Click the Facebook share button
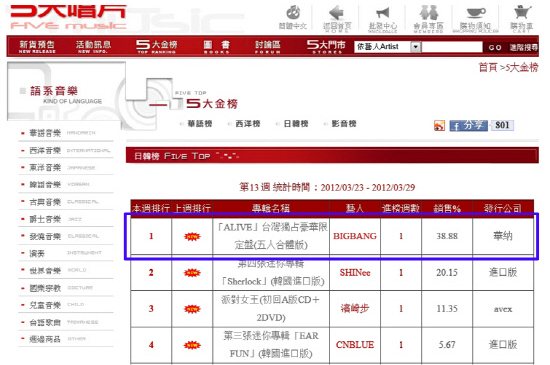Viewport: 550px width, 365px height. (468, 126)
